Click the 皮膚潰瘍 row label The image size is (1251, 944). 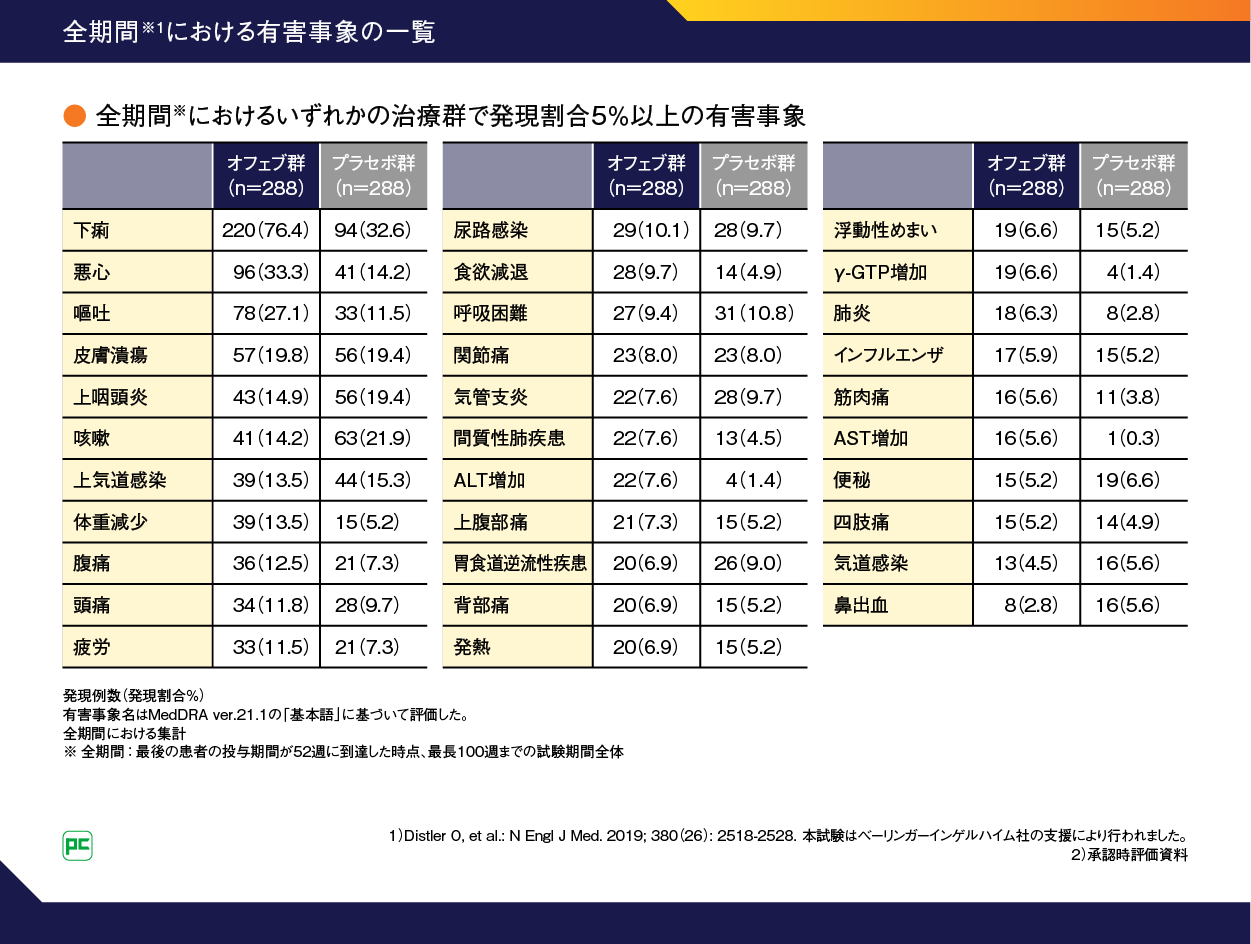click(111, 355)
